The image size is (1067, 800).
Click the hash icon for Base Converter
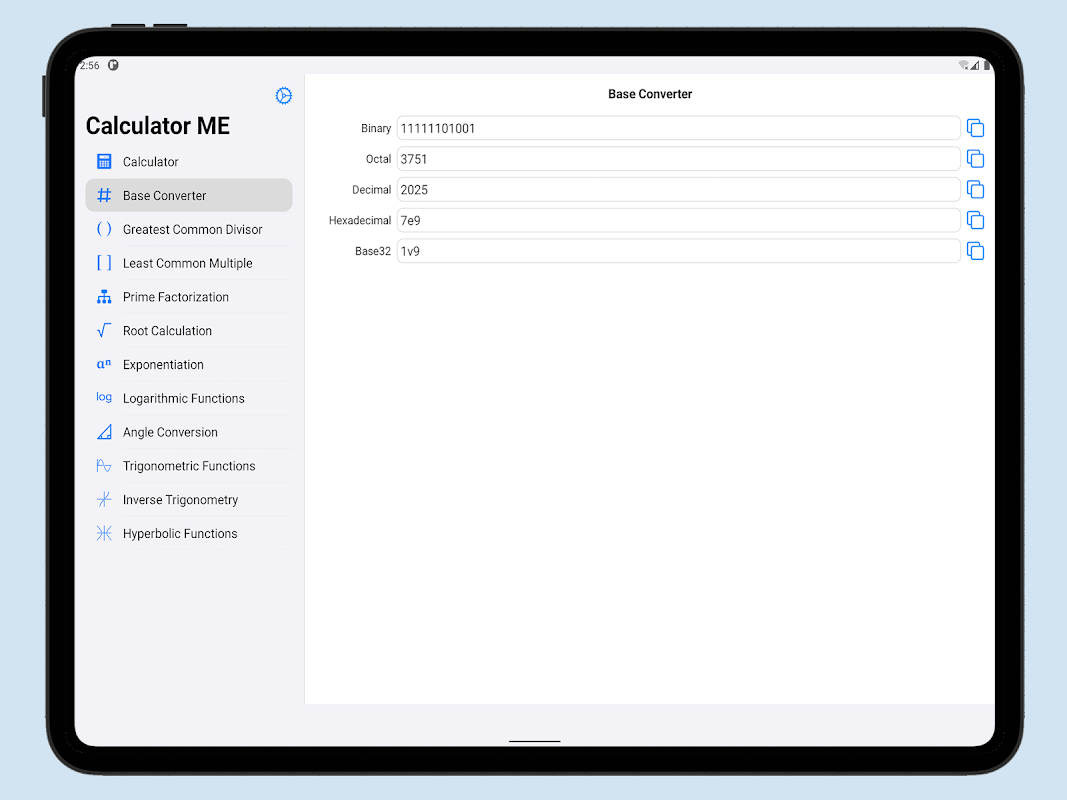pyautogui.click(x=104, y=195)
